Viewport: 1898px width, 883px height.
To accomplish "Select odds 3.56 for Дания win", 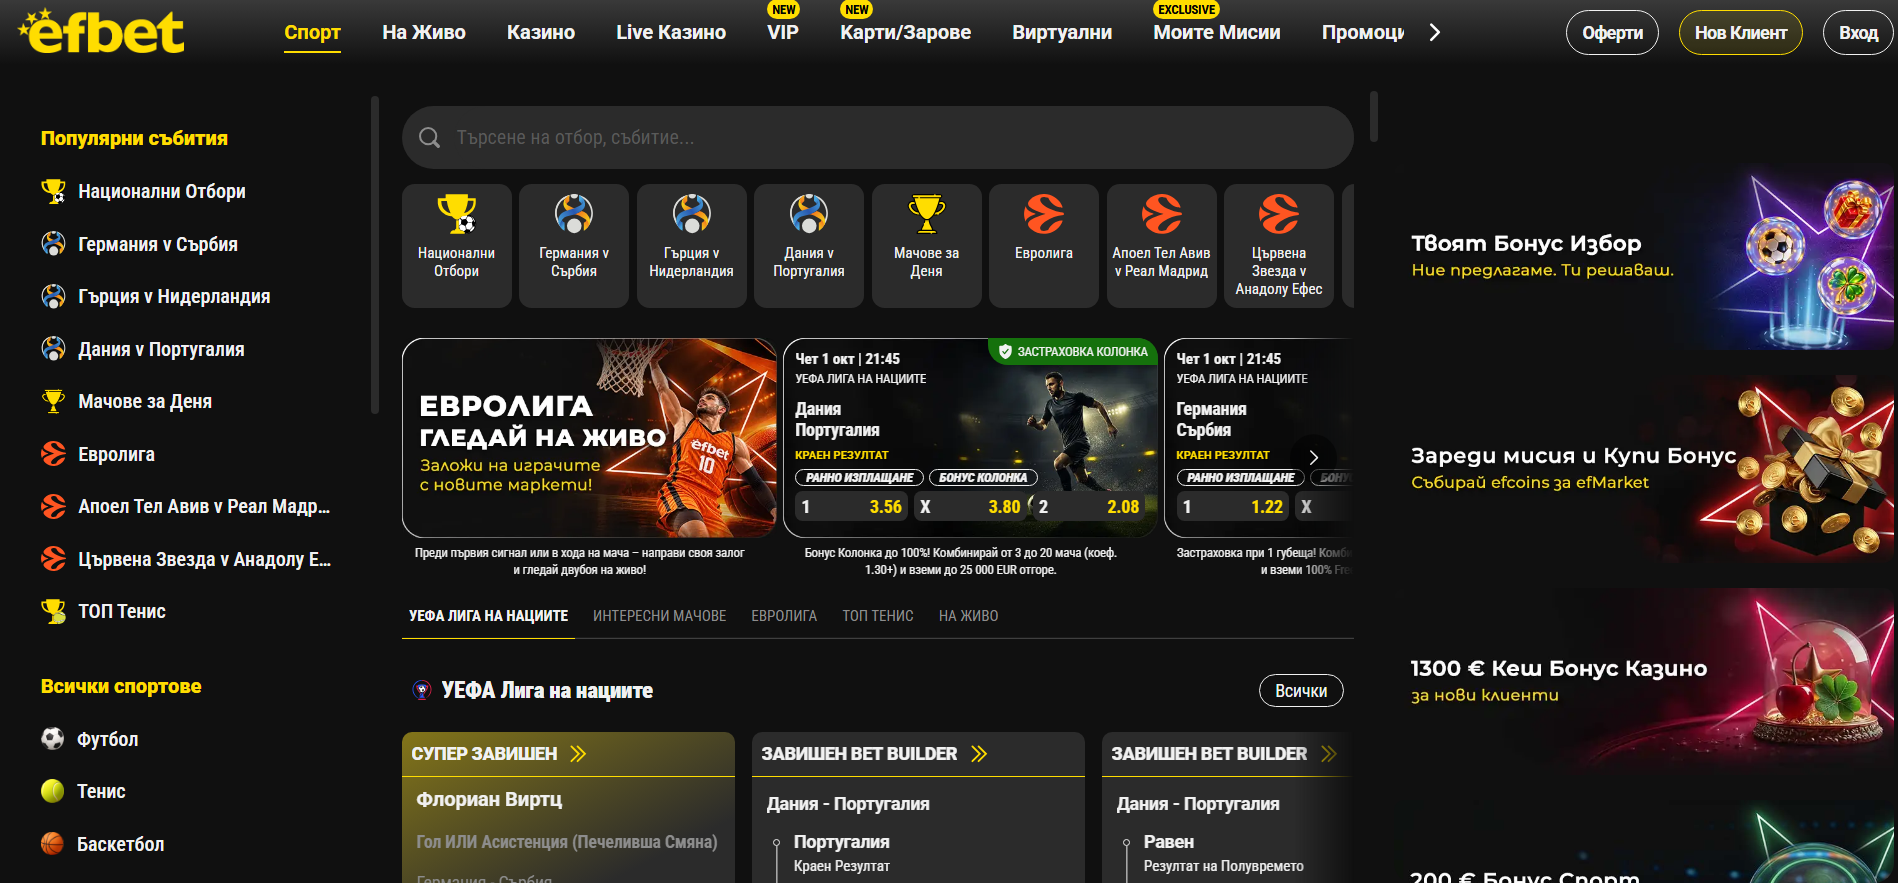I will (x=851, y=507).
